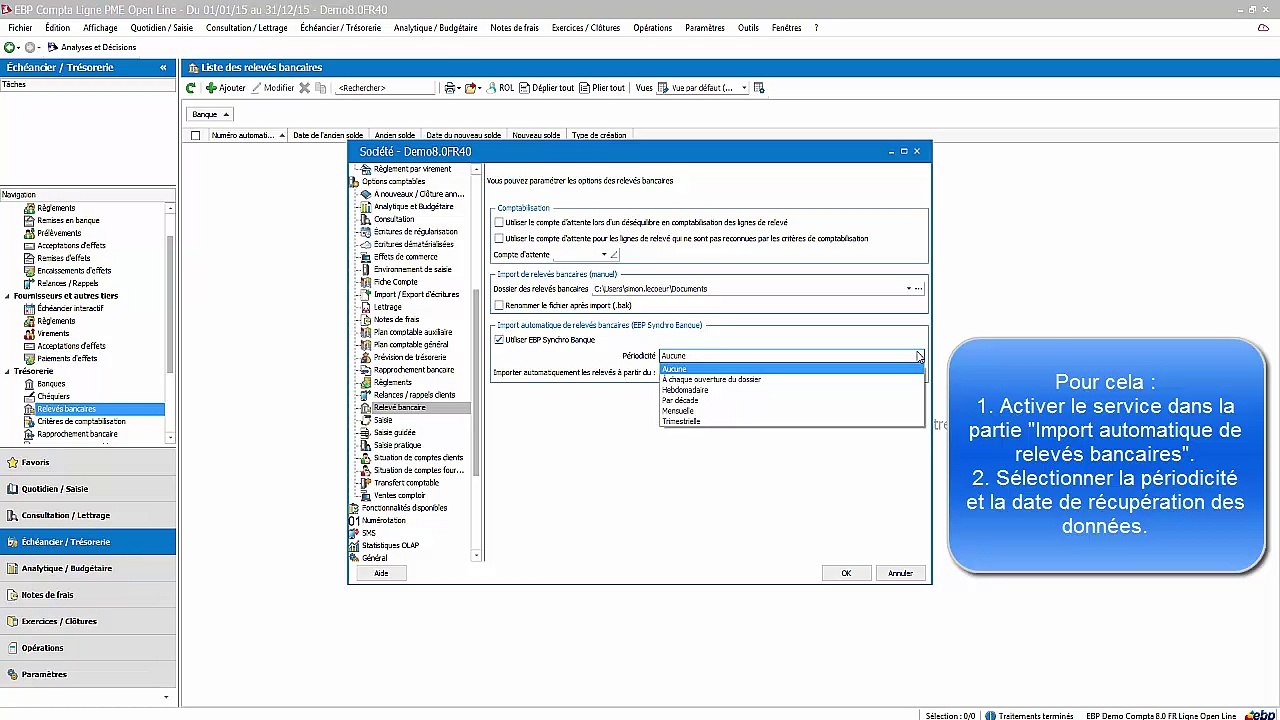
Task: Toggle the select-all checkbox in list header
Action: click(195, 135)
